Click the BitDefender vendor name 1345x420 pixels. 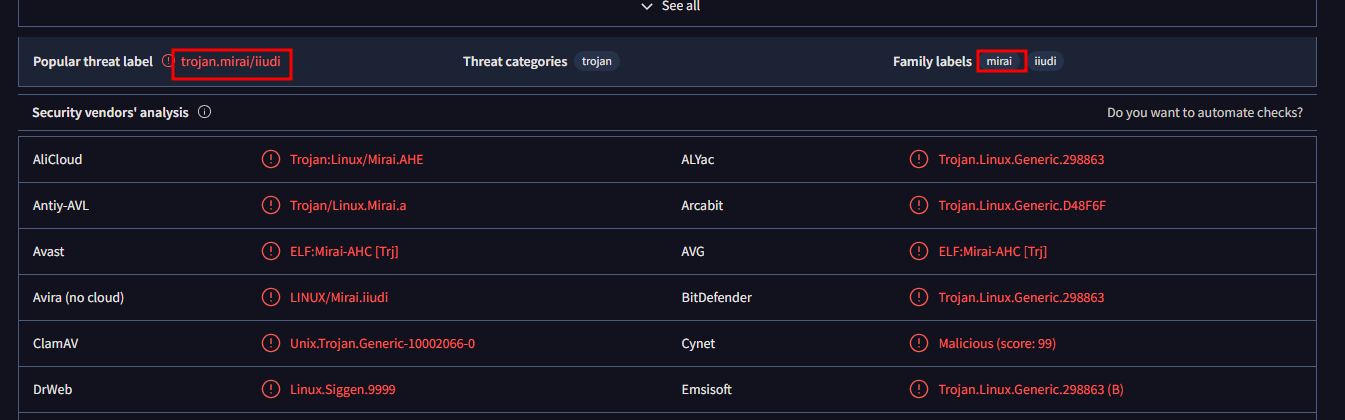click(716, 297)
